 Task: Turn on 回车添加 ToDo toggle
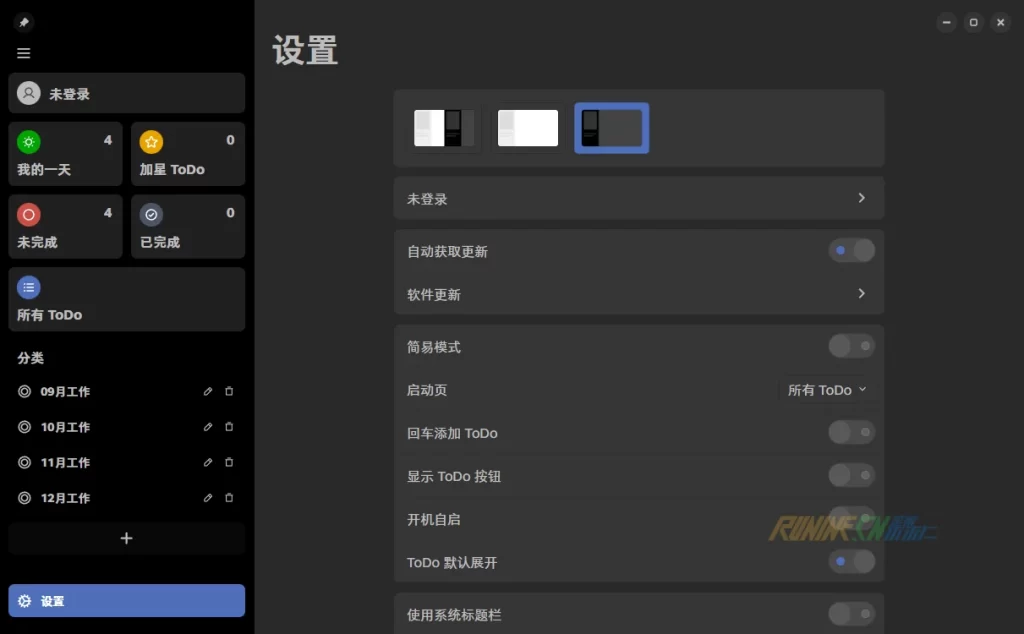[x=851, y=433]
